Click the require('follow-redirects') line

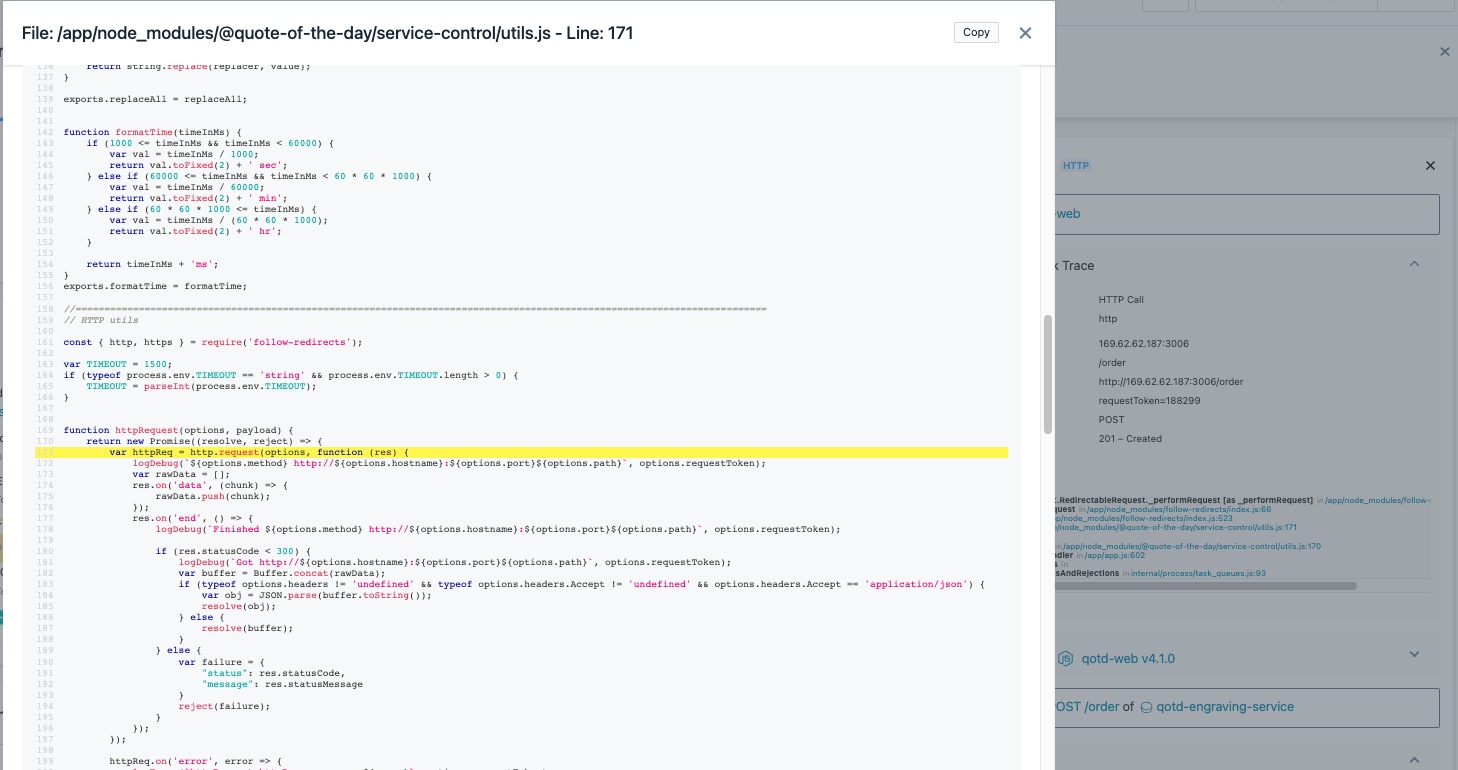click(212, 342)
